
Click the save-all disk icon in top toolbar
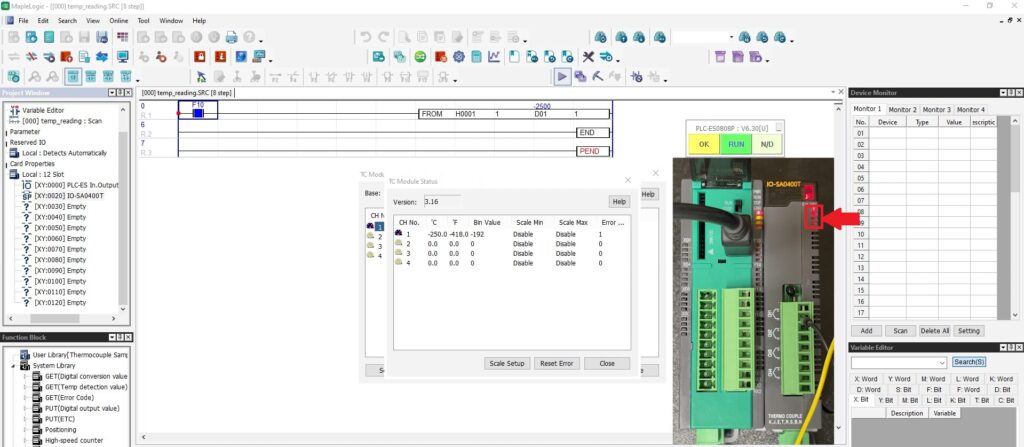point(102,37)
